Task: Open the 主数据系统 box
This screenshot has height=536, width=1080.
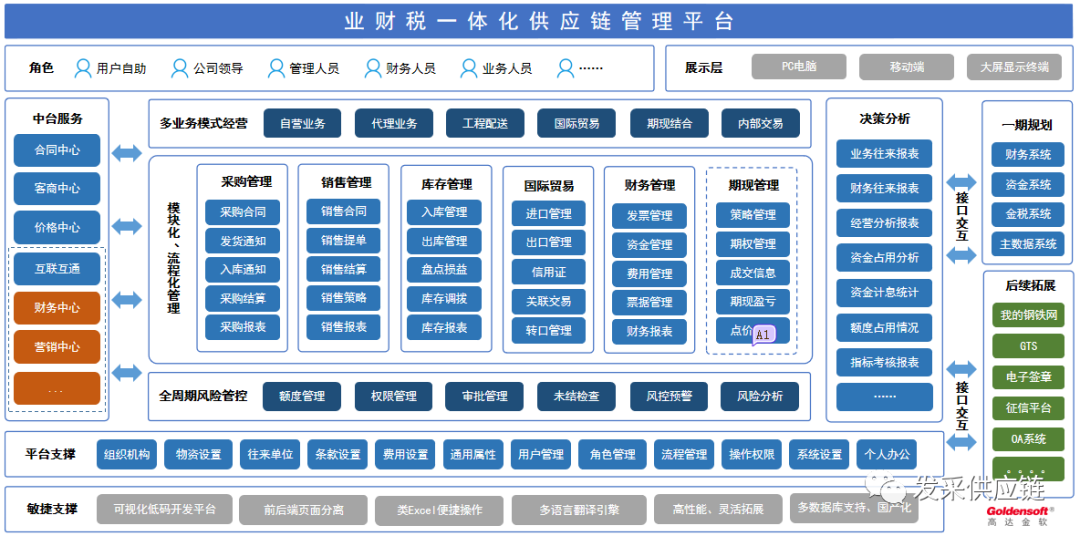Action: (1028, 243)
